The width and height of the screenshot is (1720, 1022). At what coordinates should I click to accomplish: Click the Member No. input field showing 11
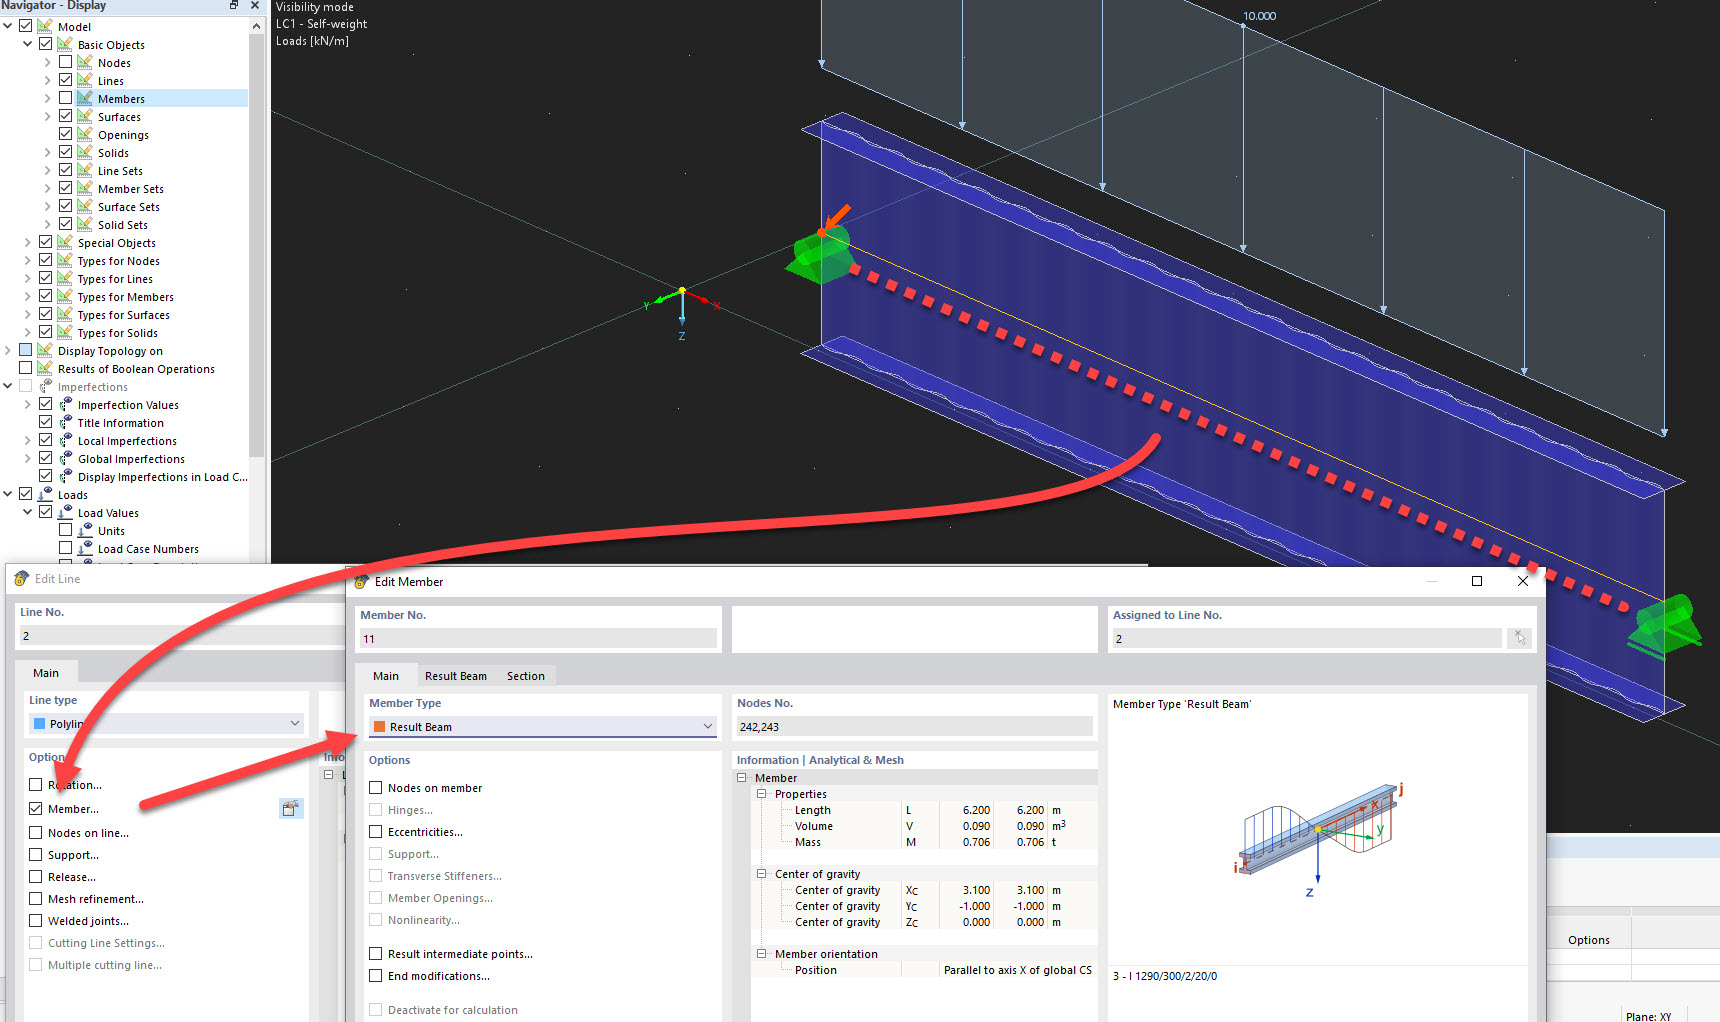pos(537,638)
